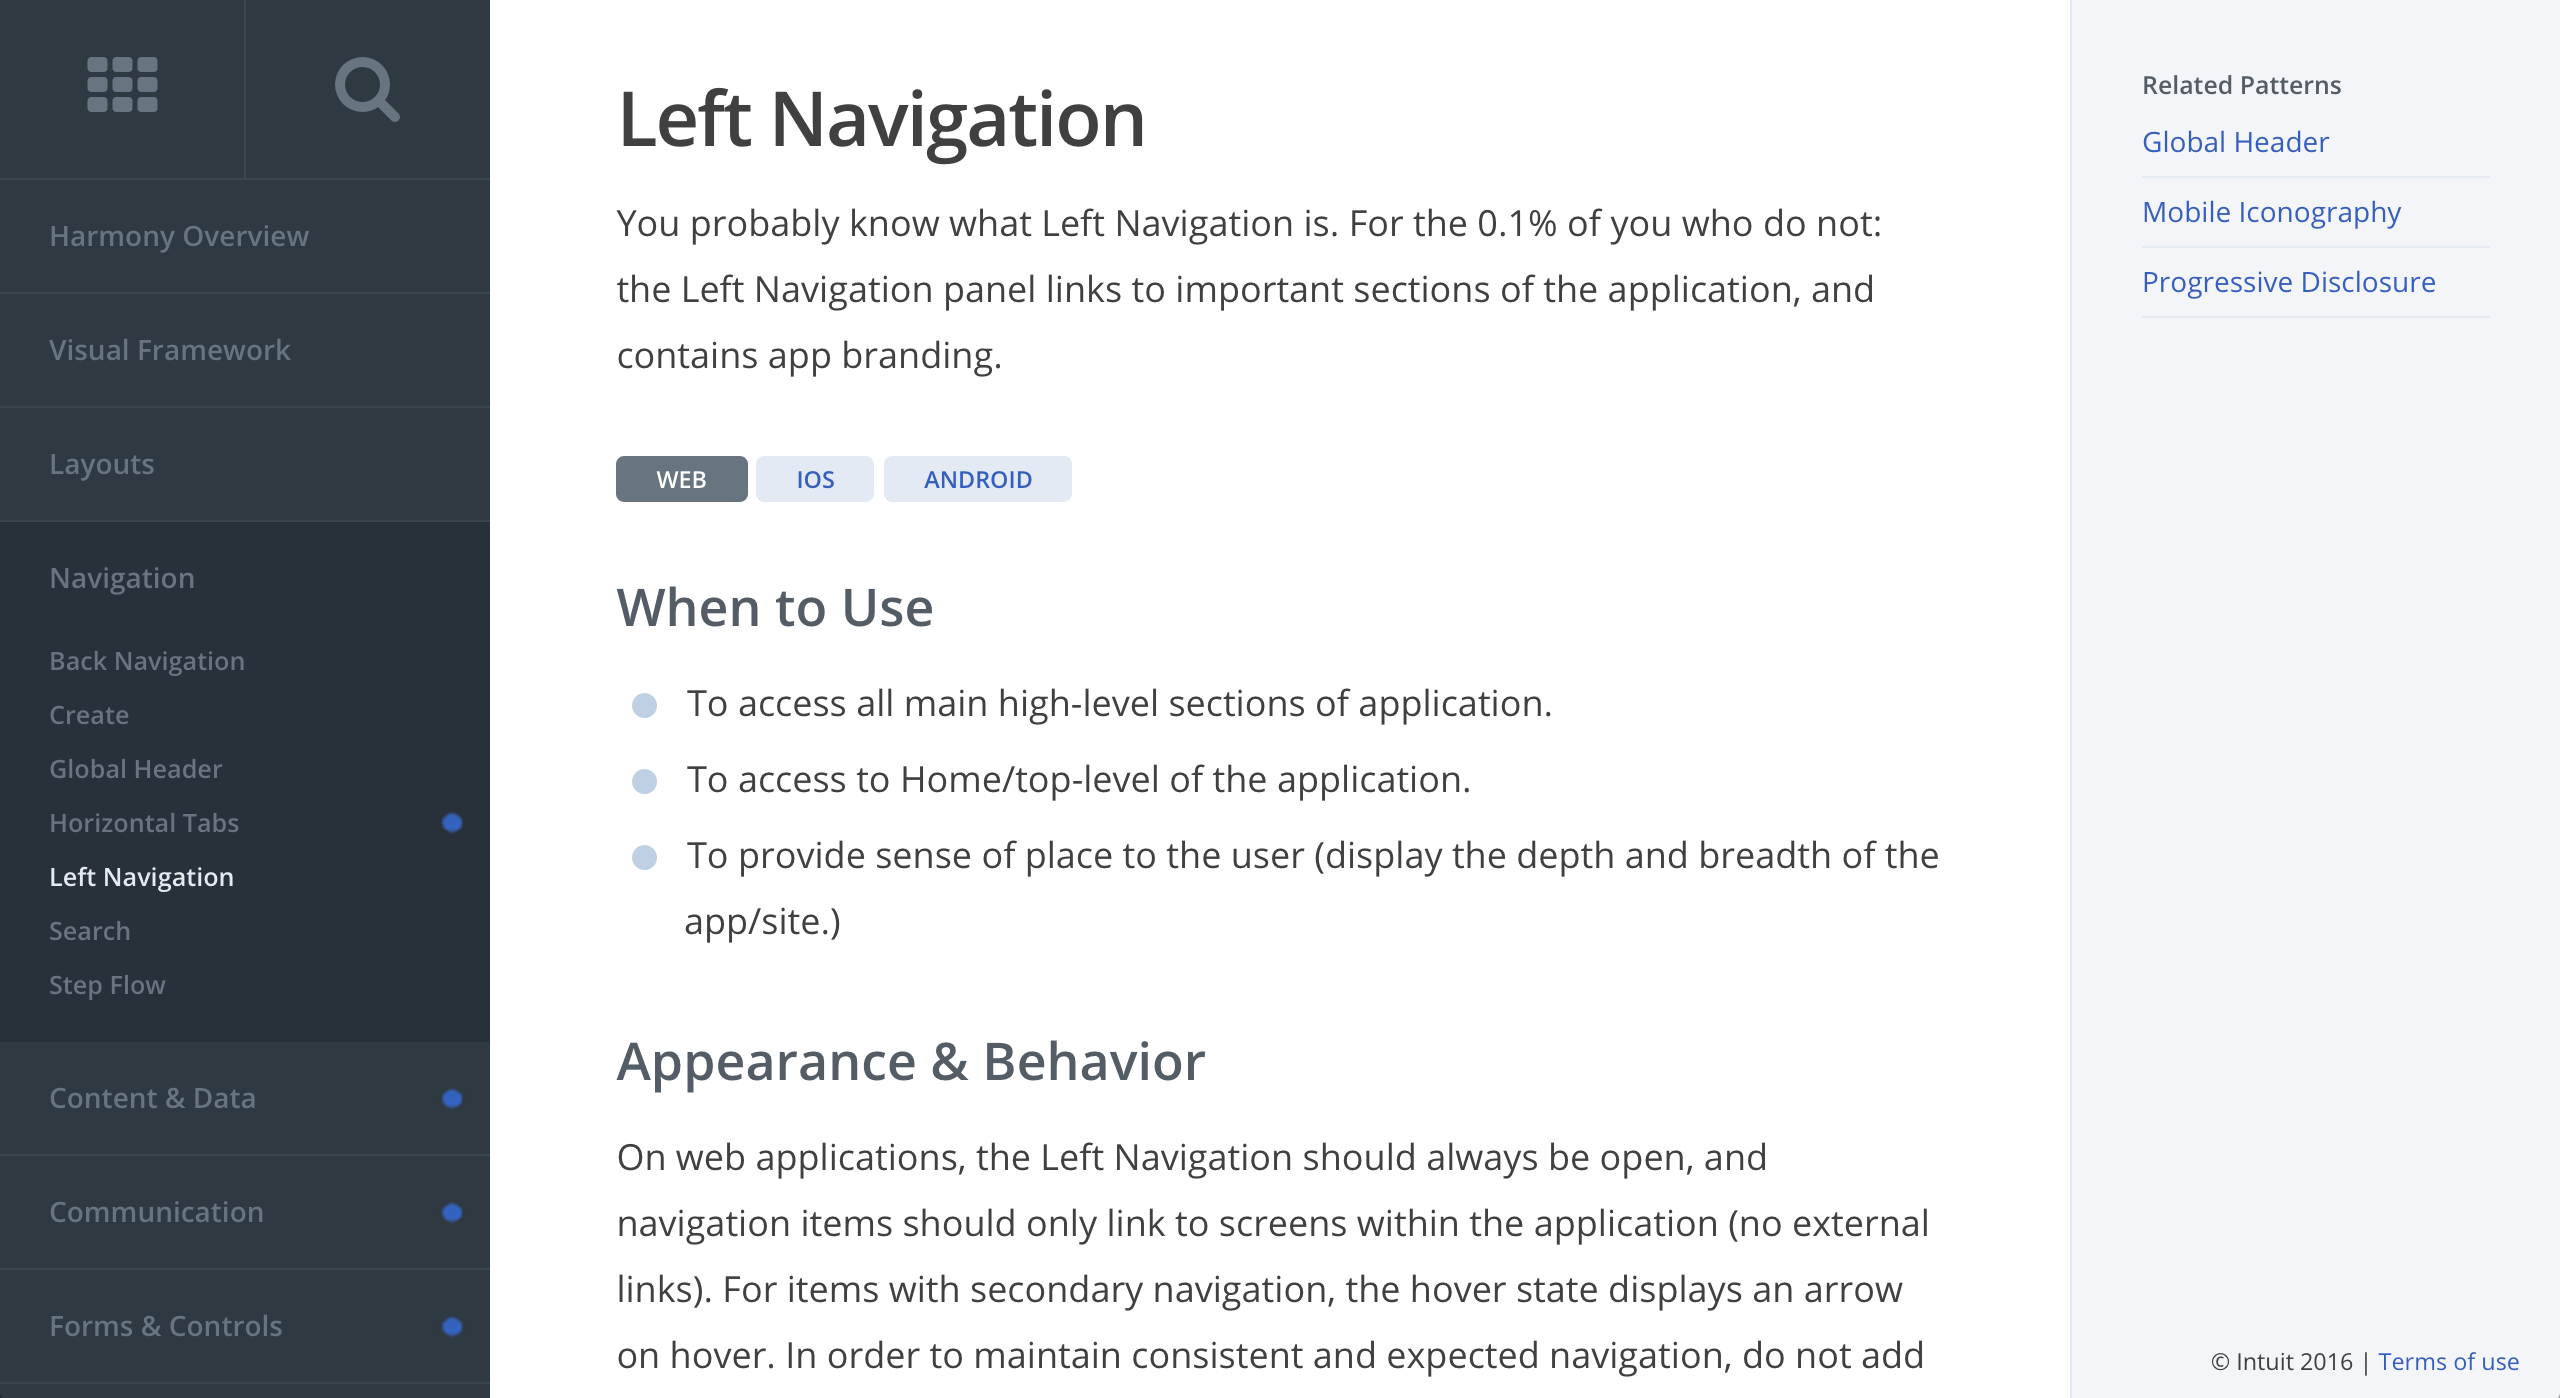Toggle the Content & Data section indicator

(x=454, y=1098)
